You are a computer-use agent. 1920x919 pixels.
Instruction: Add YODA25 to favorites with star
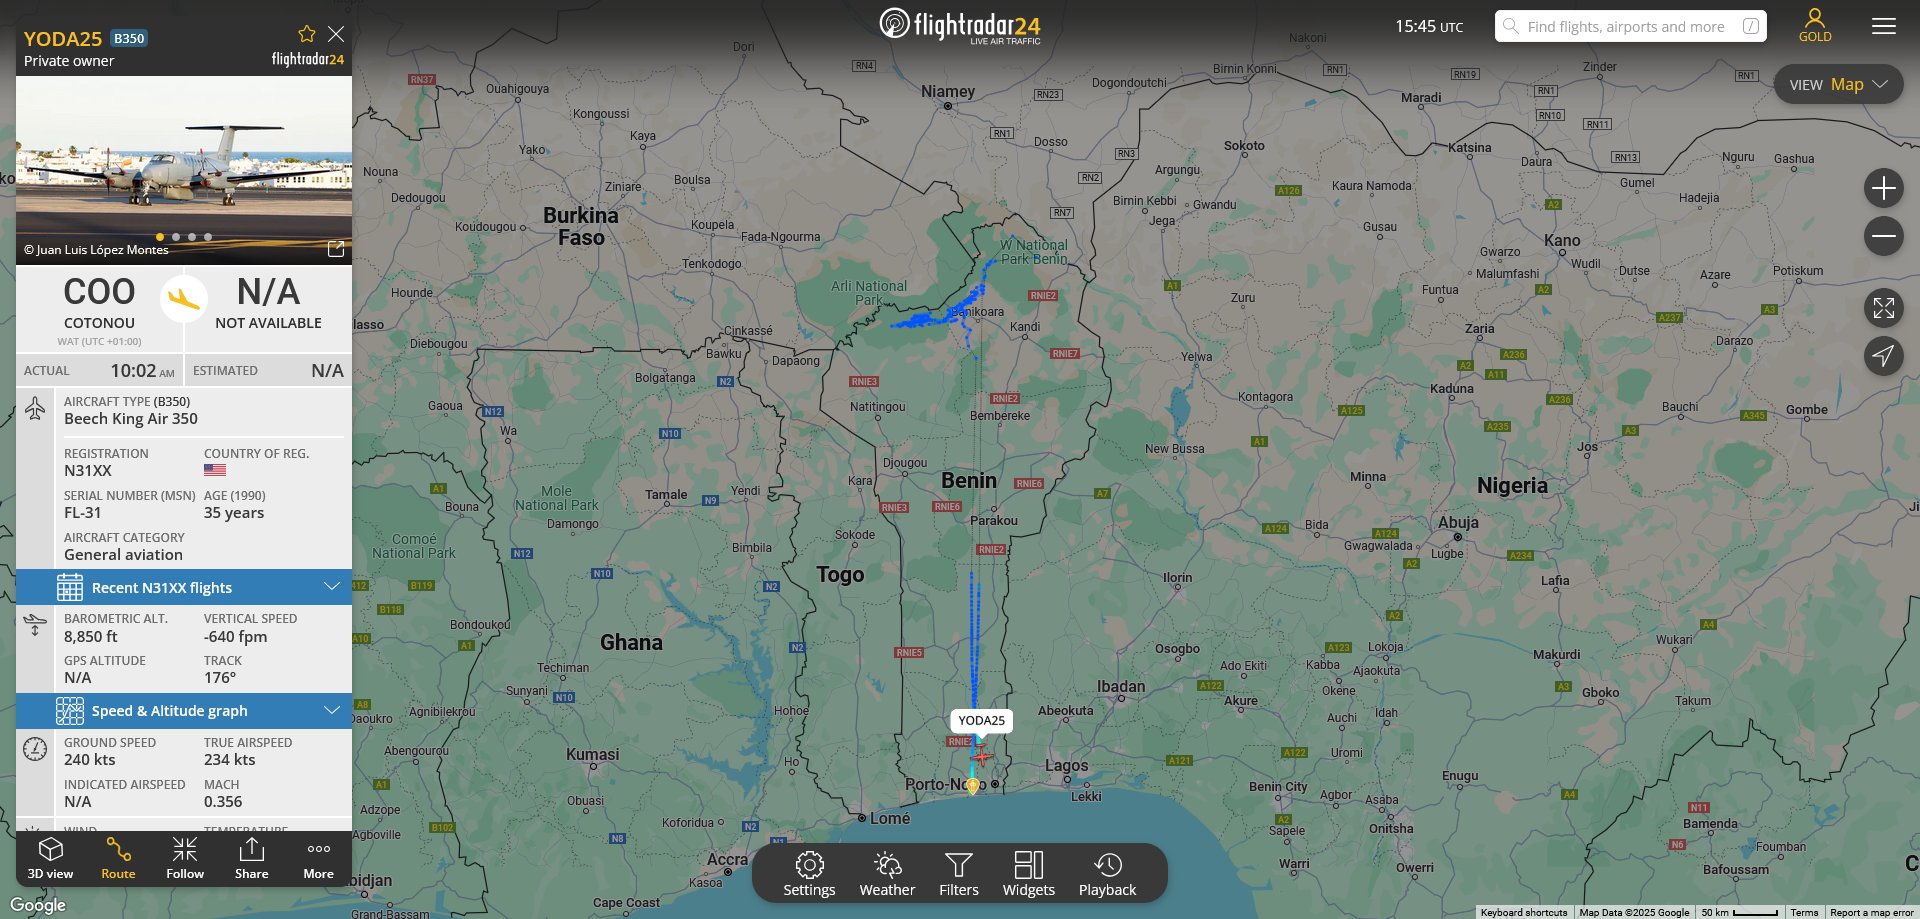[x=307, y=34]
